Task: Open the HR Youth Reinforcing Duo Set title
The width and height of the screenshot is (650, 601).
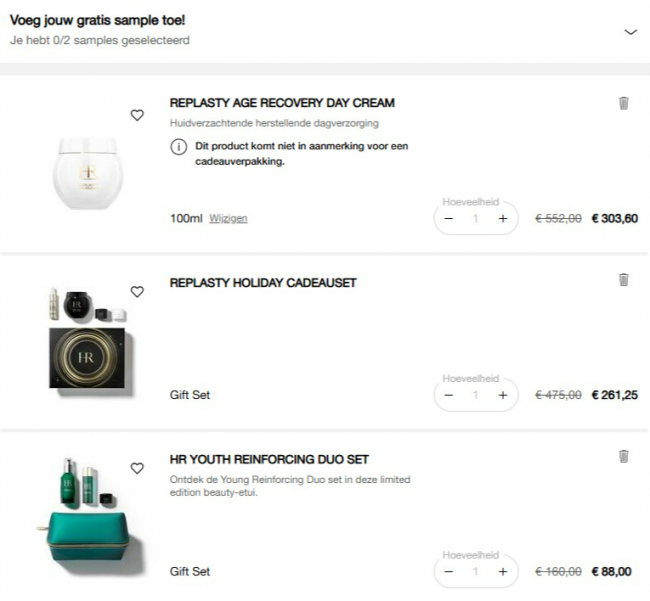Action: pos(269,459)
